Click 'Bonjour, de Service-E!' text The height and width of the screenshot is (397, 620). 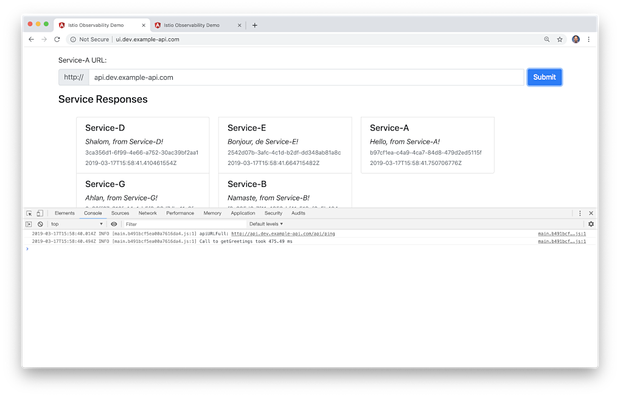263,142
